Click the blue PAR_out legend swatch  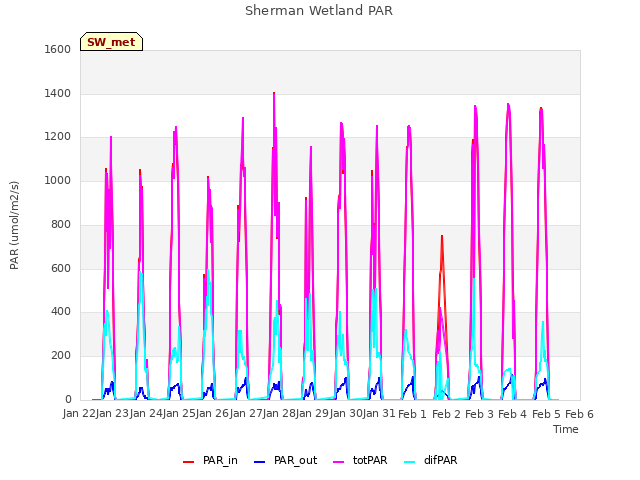click(x=259, y=462)
